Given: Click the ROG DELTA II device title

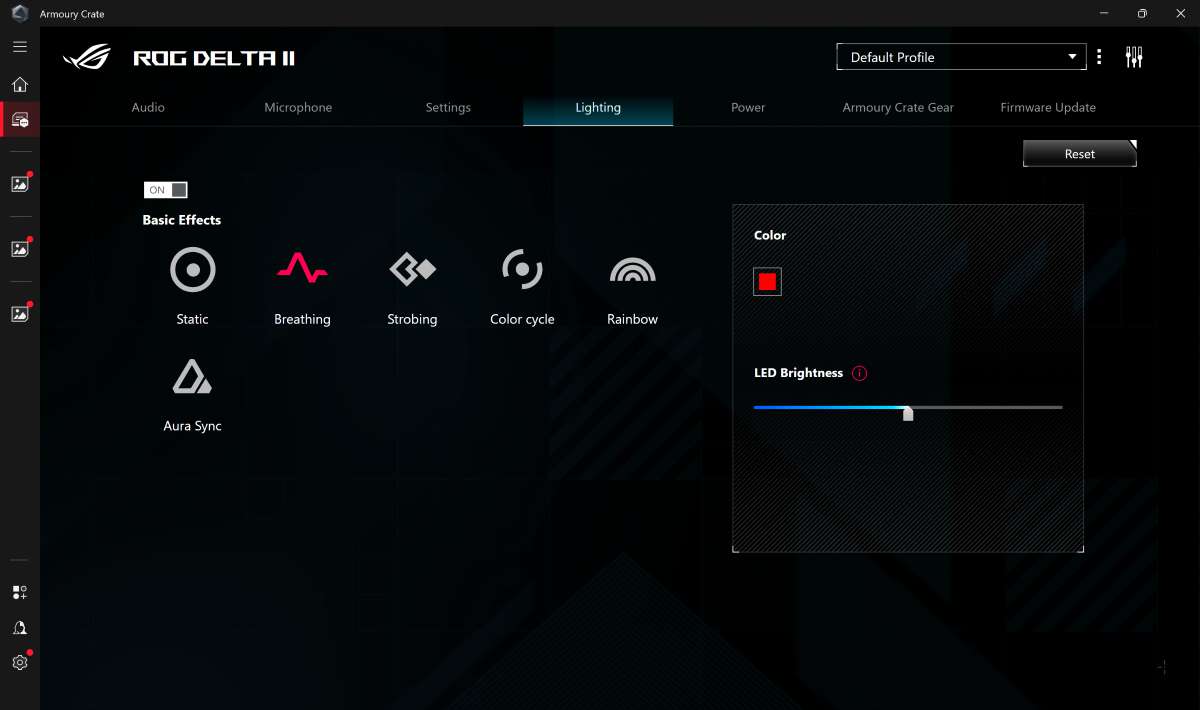Looking at the screenshot, I should pyautogui.click(x=214, y=58).
